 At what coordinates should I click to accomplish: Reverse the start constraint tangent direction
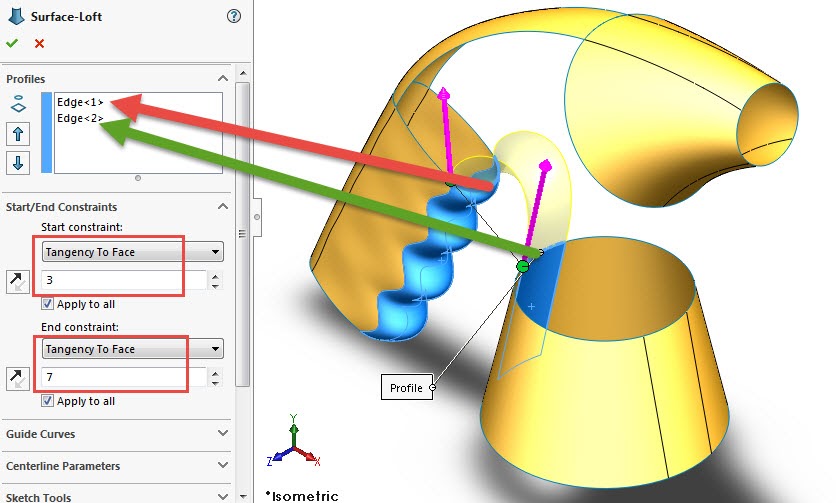(17, 282)
